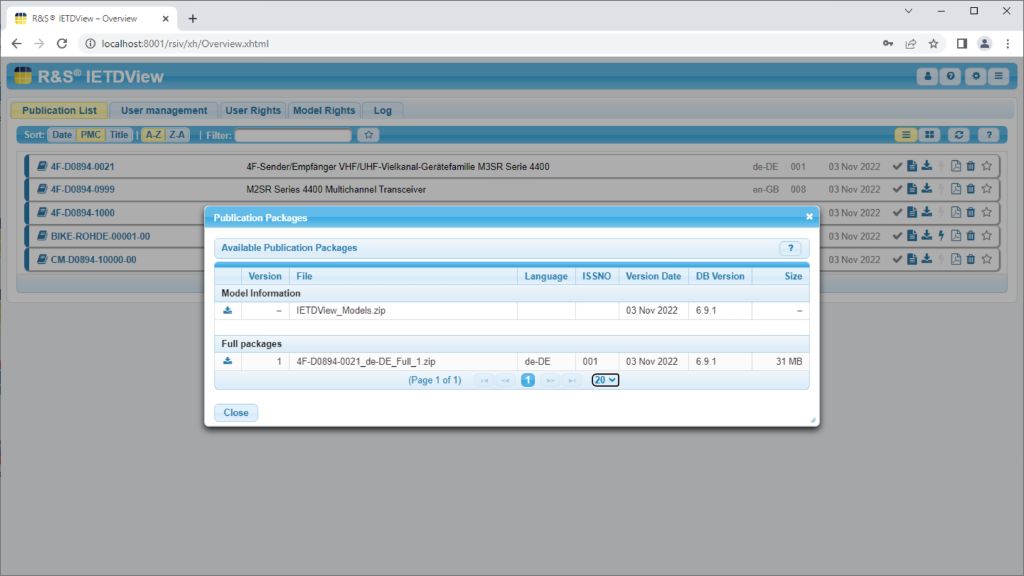Go to the first page of packages
The height and width of the screenshot is (576, 1024).
point(484,380)
